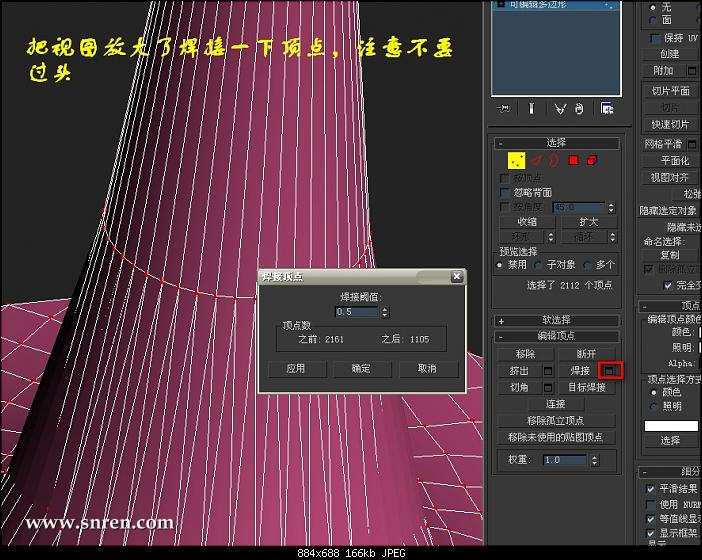Click Remove Modifier trash icon
Screen dimensions: 702x560
(x=579, y=109)
